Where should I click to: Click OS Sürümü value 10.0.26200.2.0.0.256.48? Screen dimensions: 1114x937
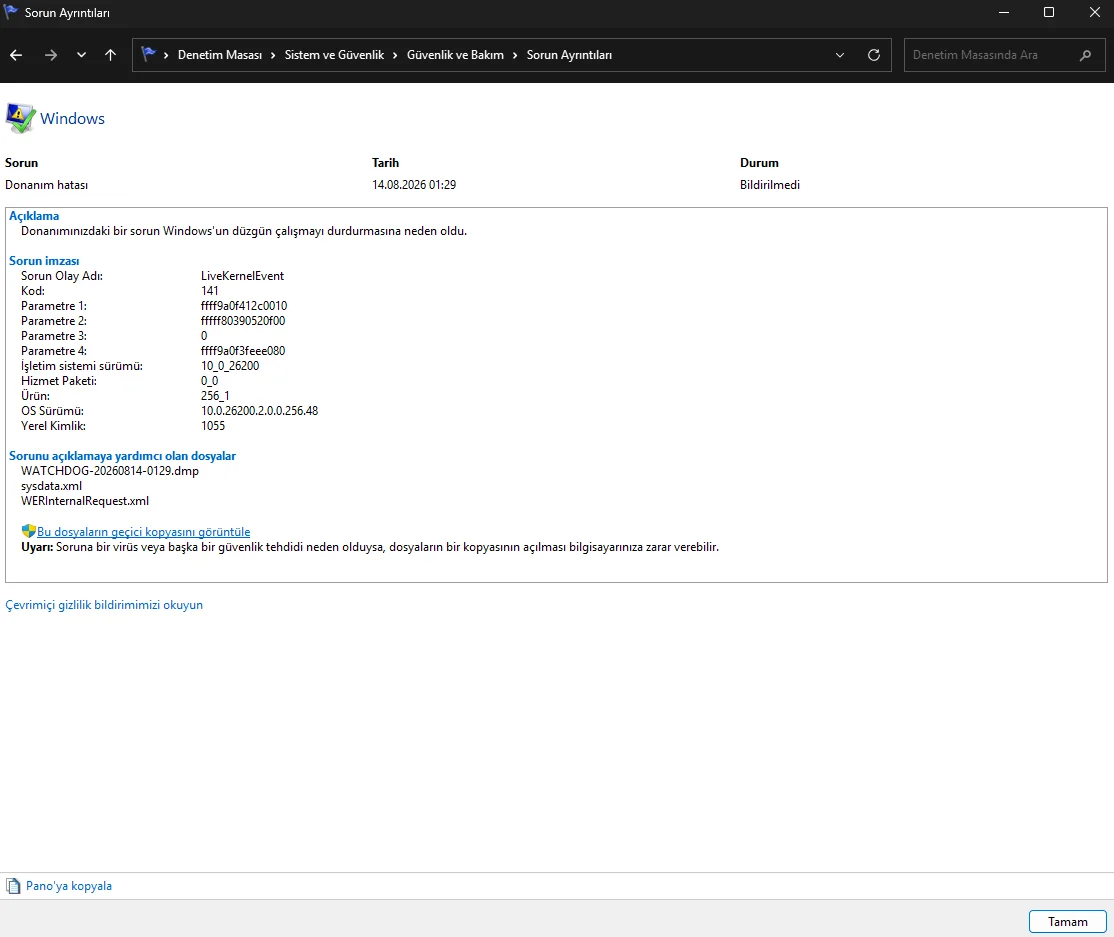click(259, 411)
